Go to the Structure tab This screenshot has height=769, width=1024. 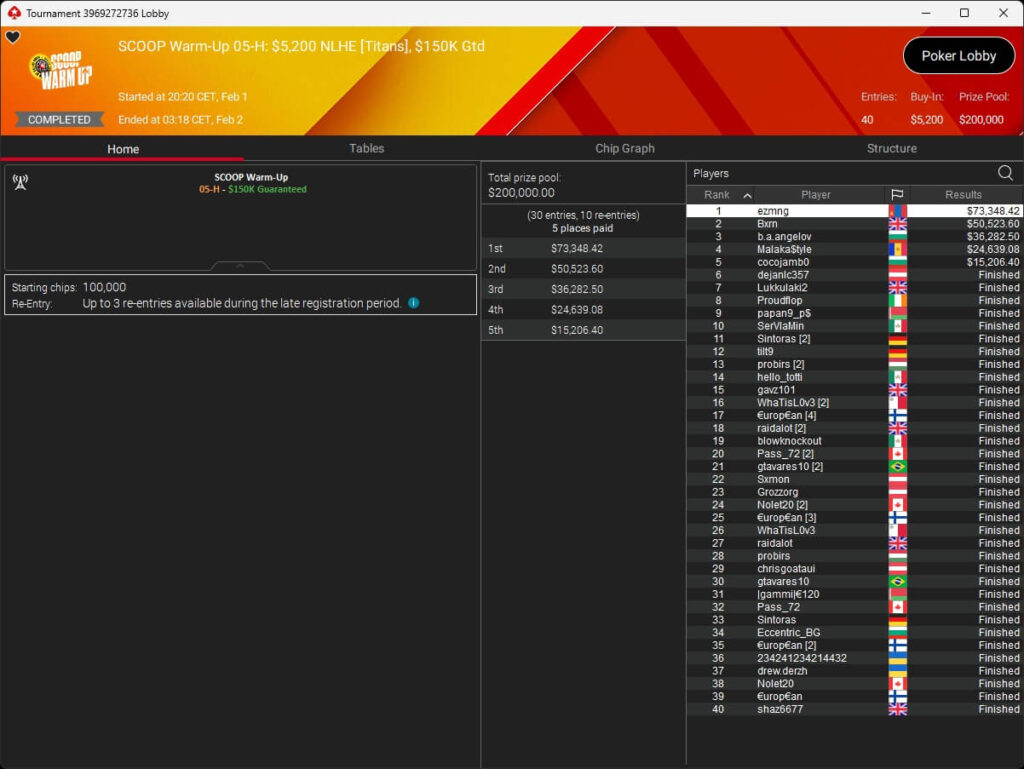[x=891, y=148]
